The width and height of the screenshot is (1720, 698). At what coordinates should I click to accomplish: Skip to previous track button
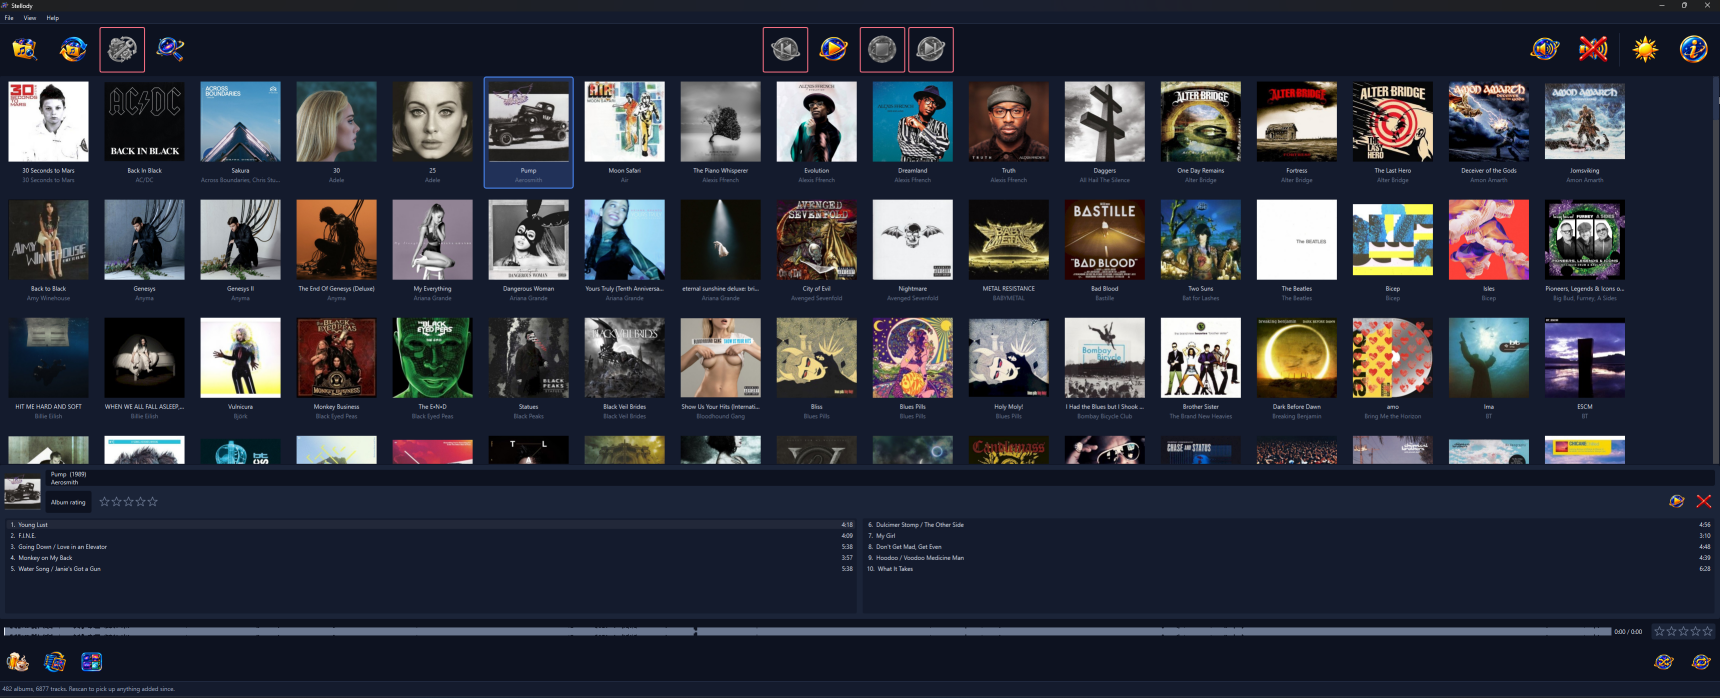point(785,49)
